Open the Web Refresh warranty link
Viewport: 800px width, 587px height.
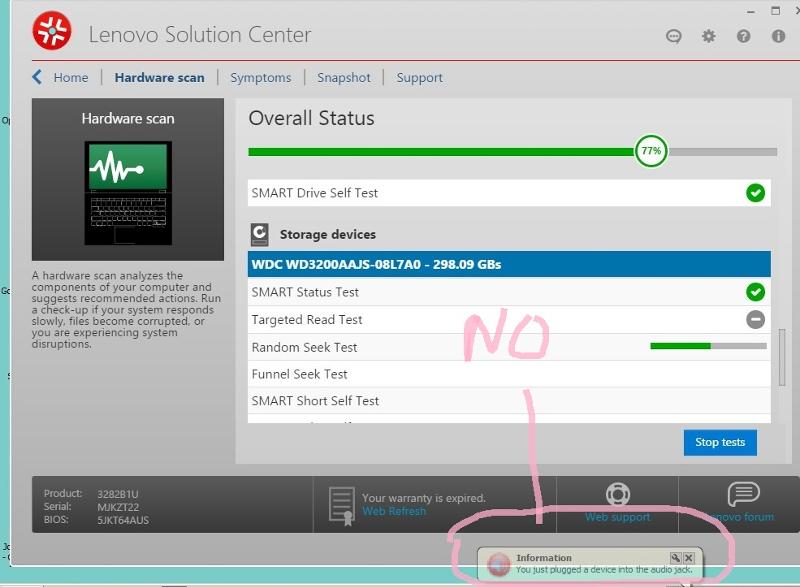394,511
